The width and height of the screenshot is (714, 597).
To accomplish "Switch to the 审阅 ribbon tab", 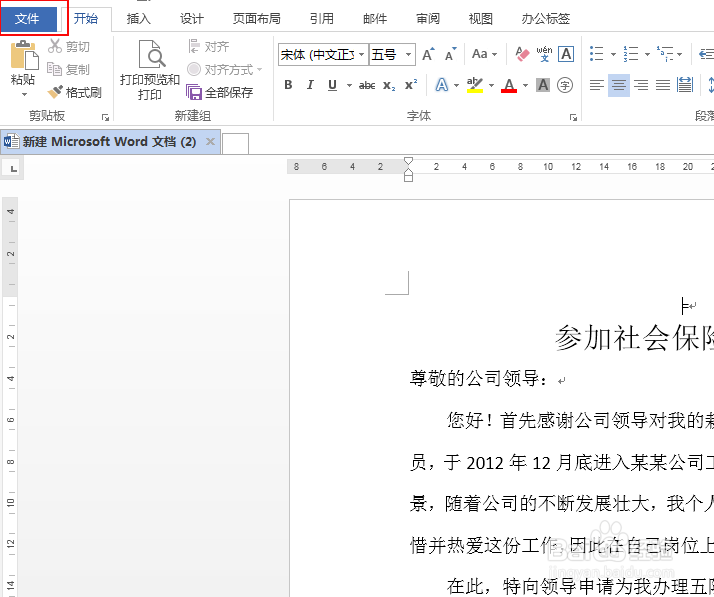I will point(428,19).
